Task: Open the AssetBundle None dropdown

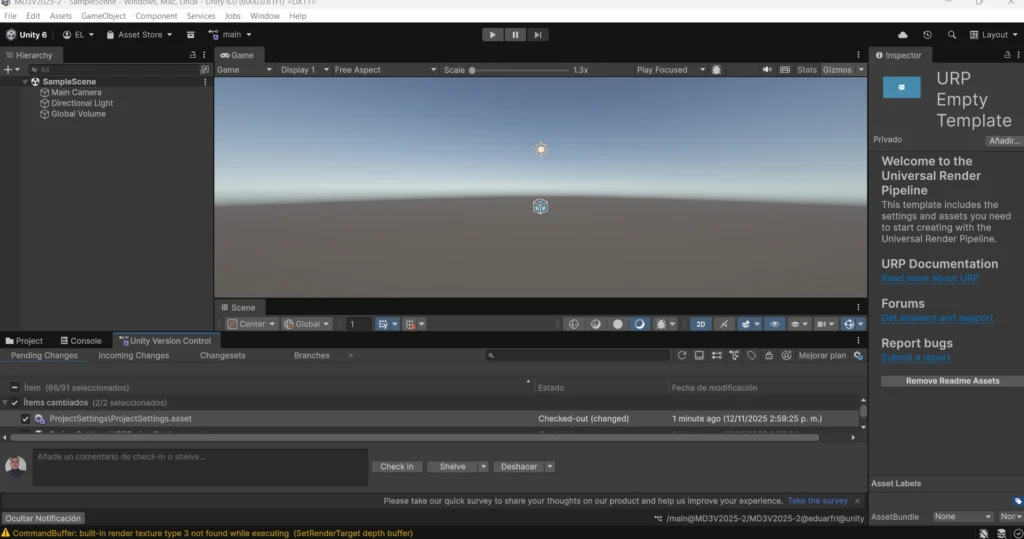Action: tap(962, 517)
